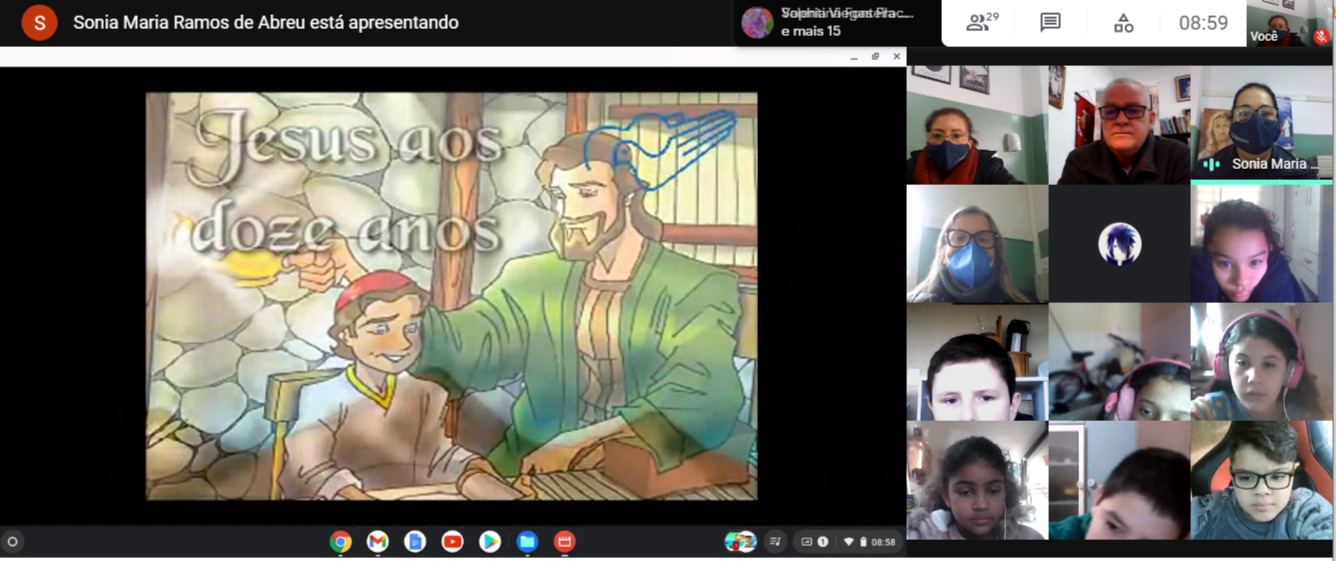1336x561 pixels.
Task: Open the red video app in the shelf
Action: click(x=564, y=541)
